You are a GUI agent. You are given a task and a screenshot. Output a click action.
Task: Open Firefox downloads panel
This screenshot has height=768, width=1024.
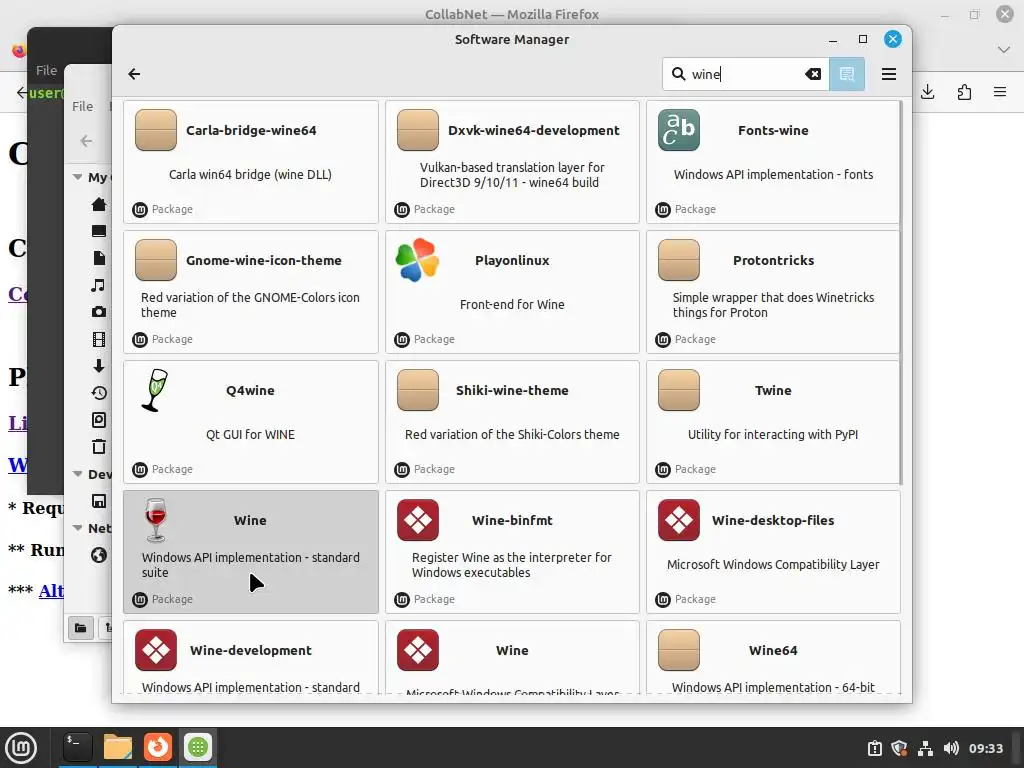pyautogui.click(x=927, y=92)
